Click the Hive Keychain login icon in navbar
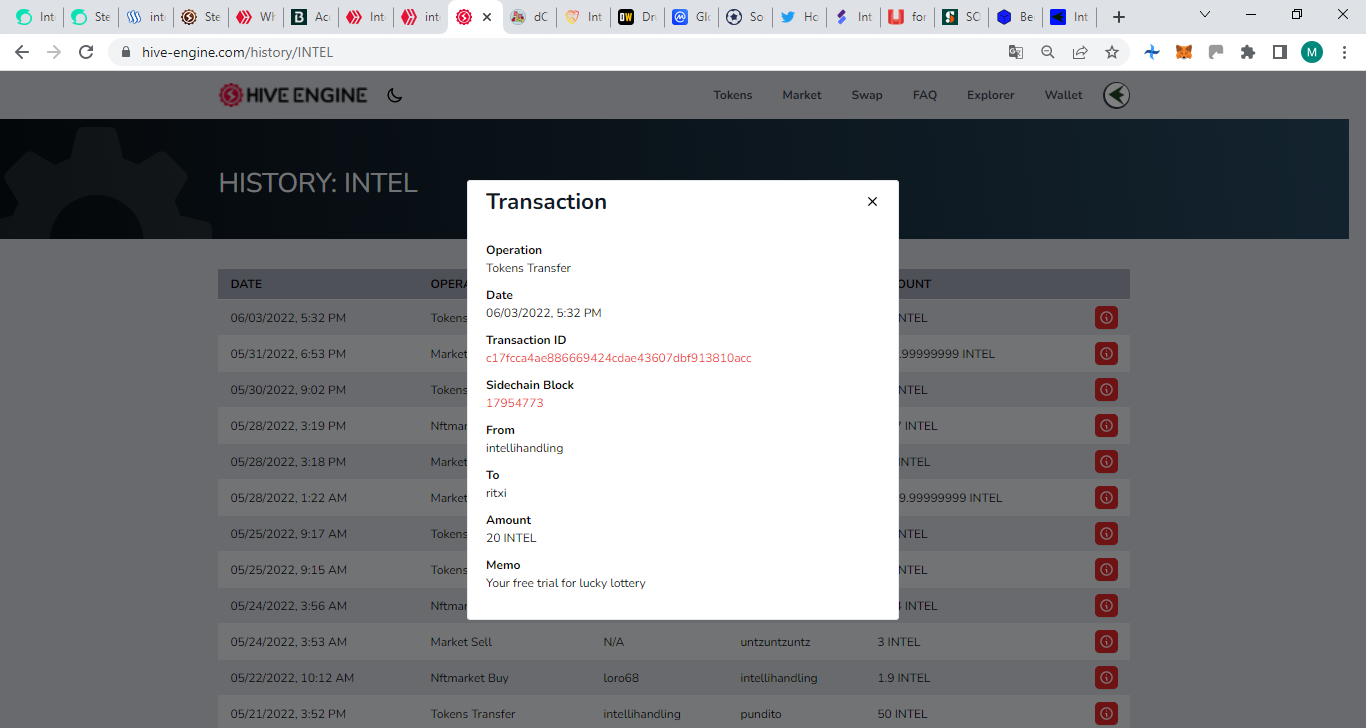Viewport: 1366px width, 728px height. [x=1116, y=95]
